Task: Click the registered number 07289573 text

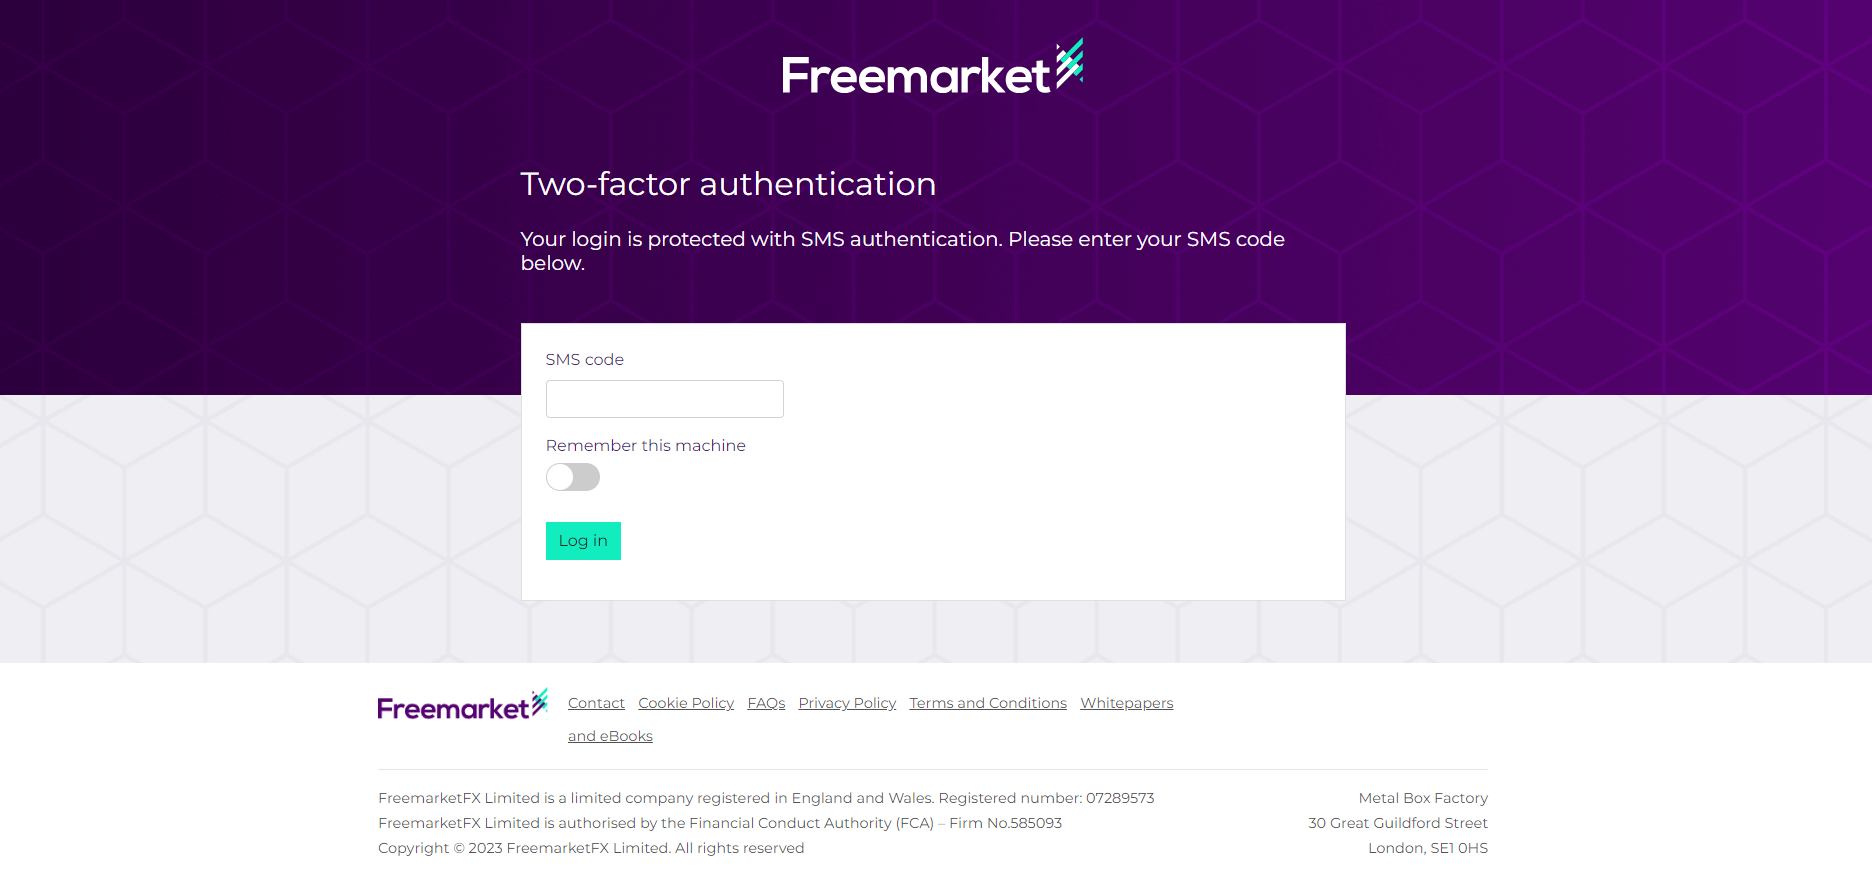Action: [x=1120, y=798]
